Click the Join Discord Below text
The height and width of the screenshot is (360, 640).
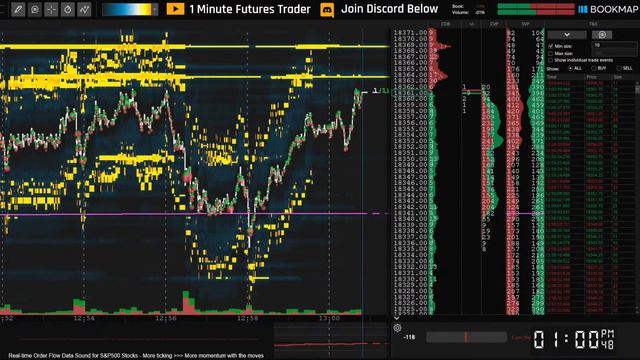click(389, 9)
